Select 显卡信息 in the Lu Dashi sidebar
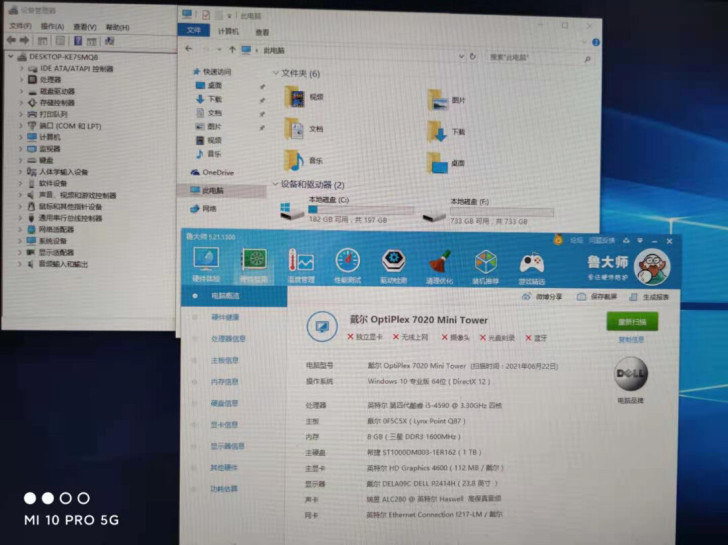 coord(224,424)
